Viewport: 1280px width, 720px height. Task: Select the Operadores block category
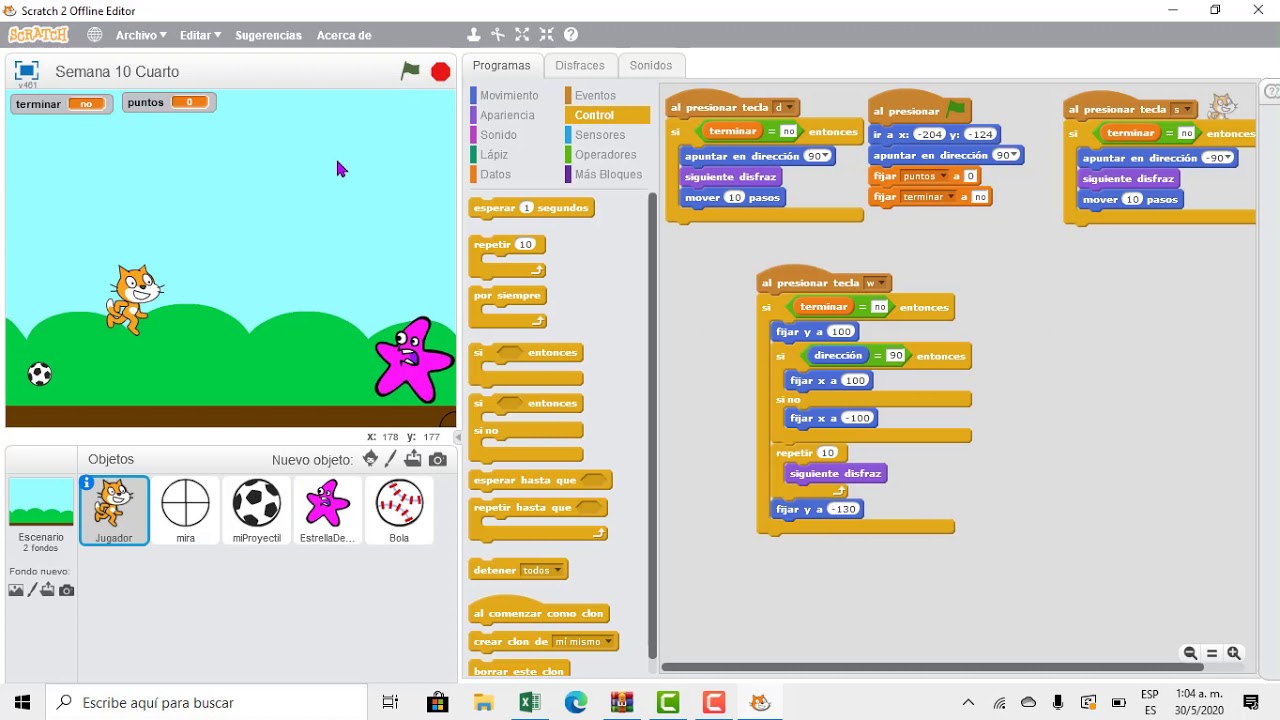click(605, 155)
